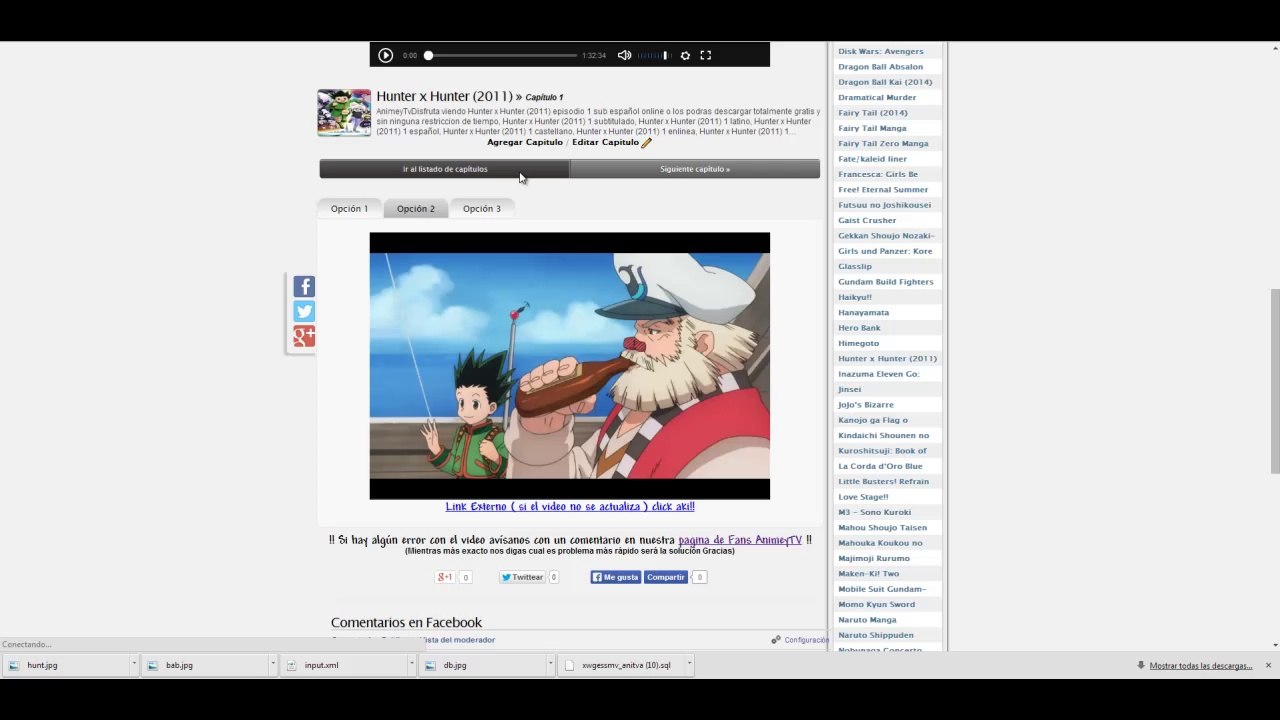
Task: Open Hero Bank entry
Action: tap(860, 328)
